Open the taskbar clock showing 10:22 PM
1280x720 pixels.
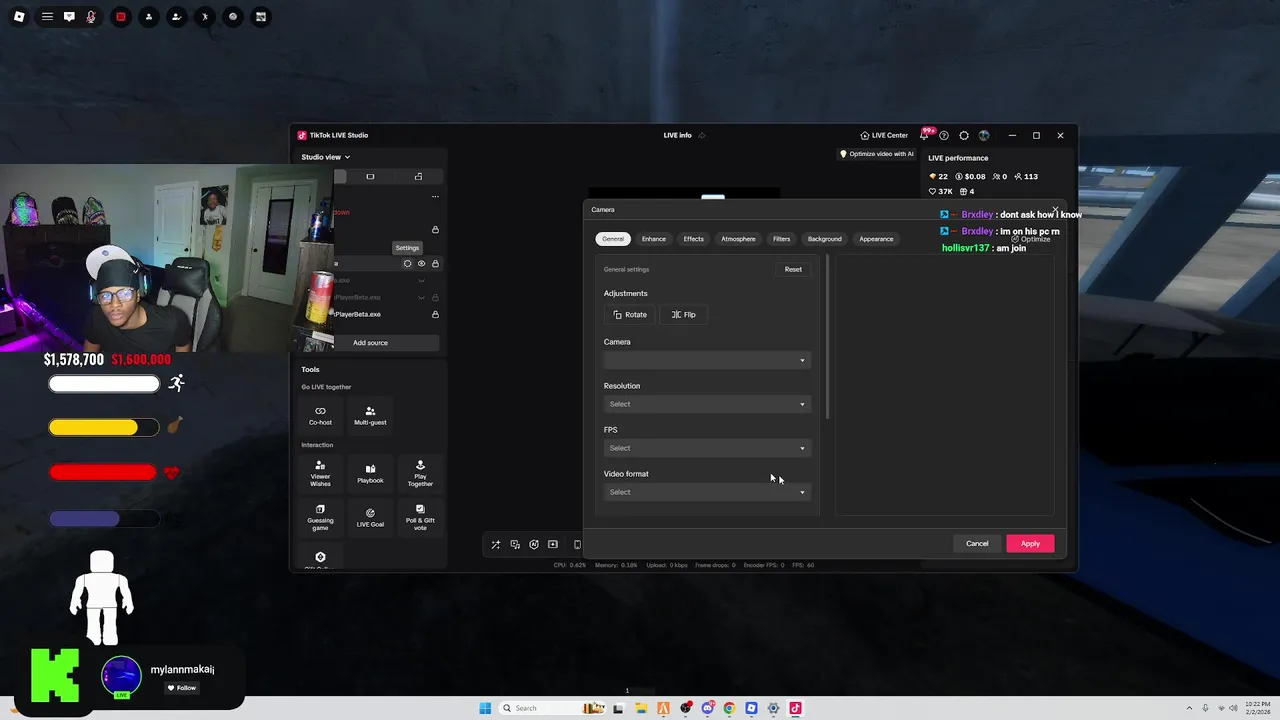point(1259,708)
